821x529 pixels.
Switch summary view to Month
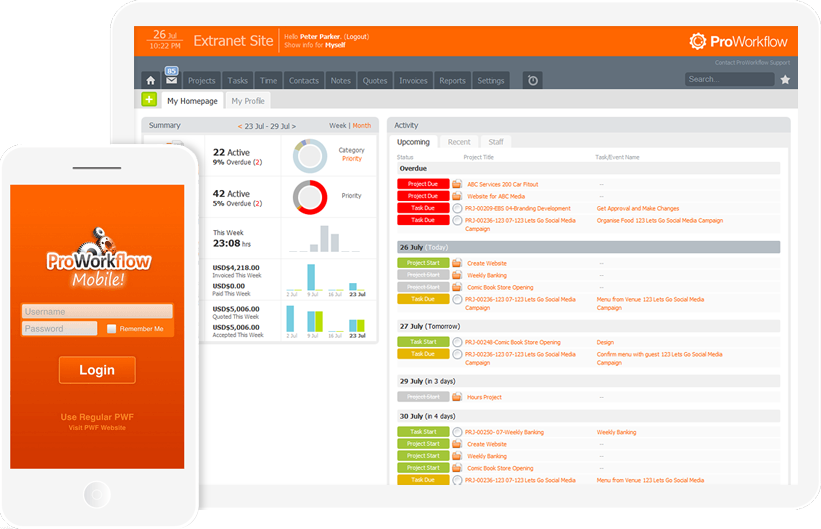tap(361, 126)
